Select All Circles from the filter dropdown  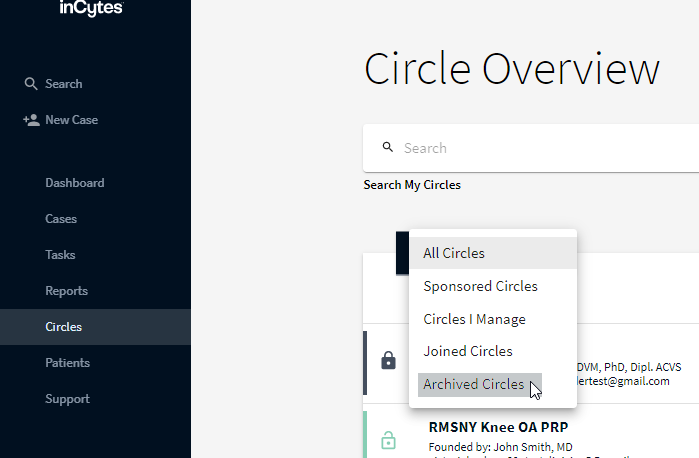tap(454, 254)
